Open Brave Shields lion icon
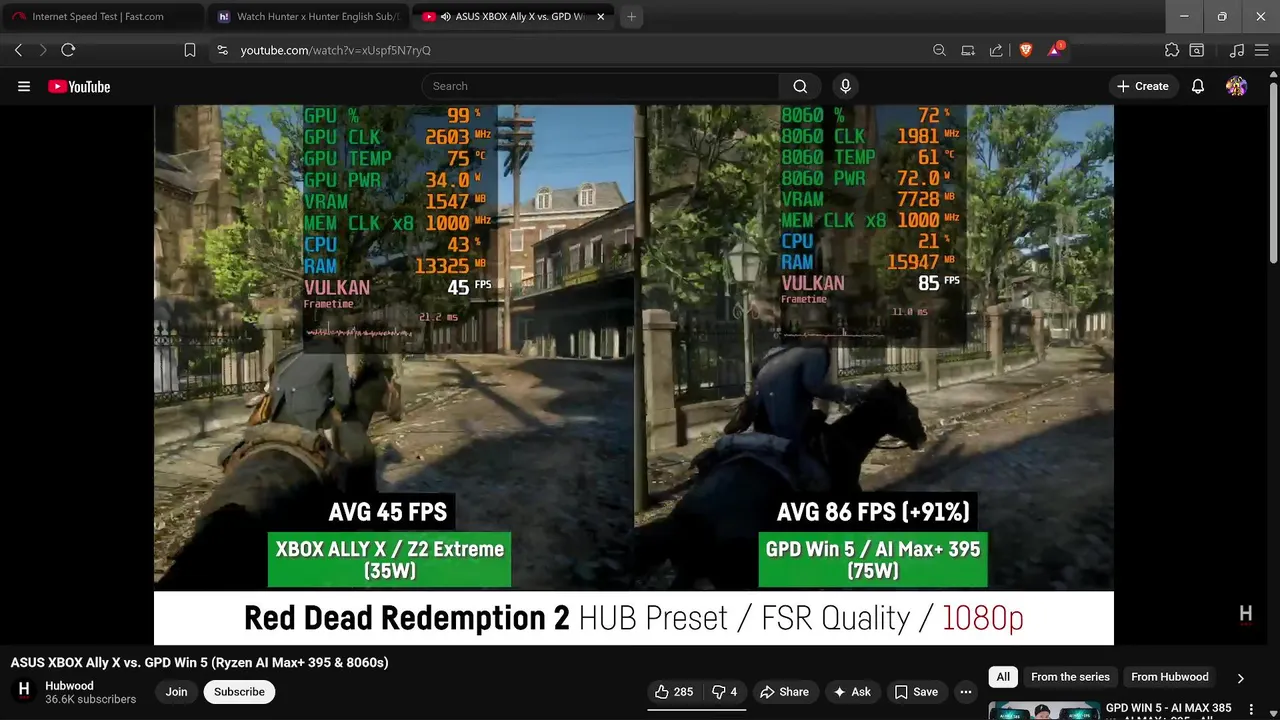 [1025, 50]
